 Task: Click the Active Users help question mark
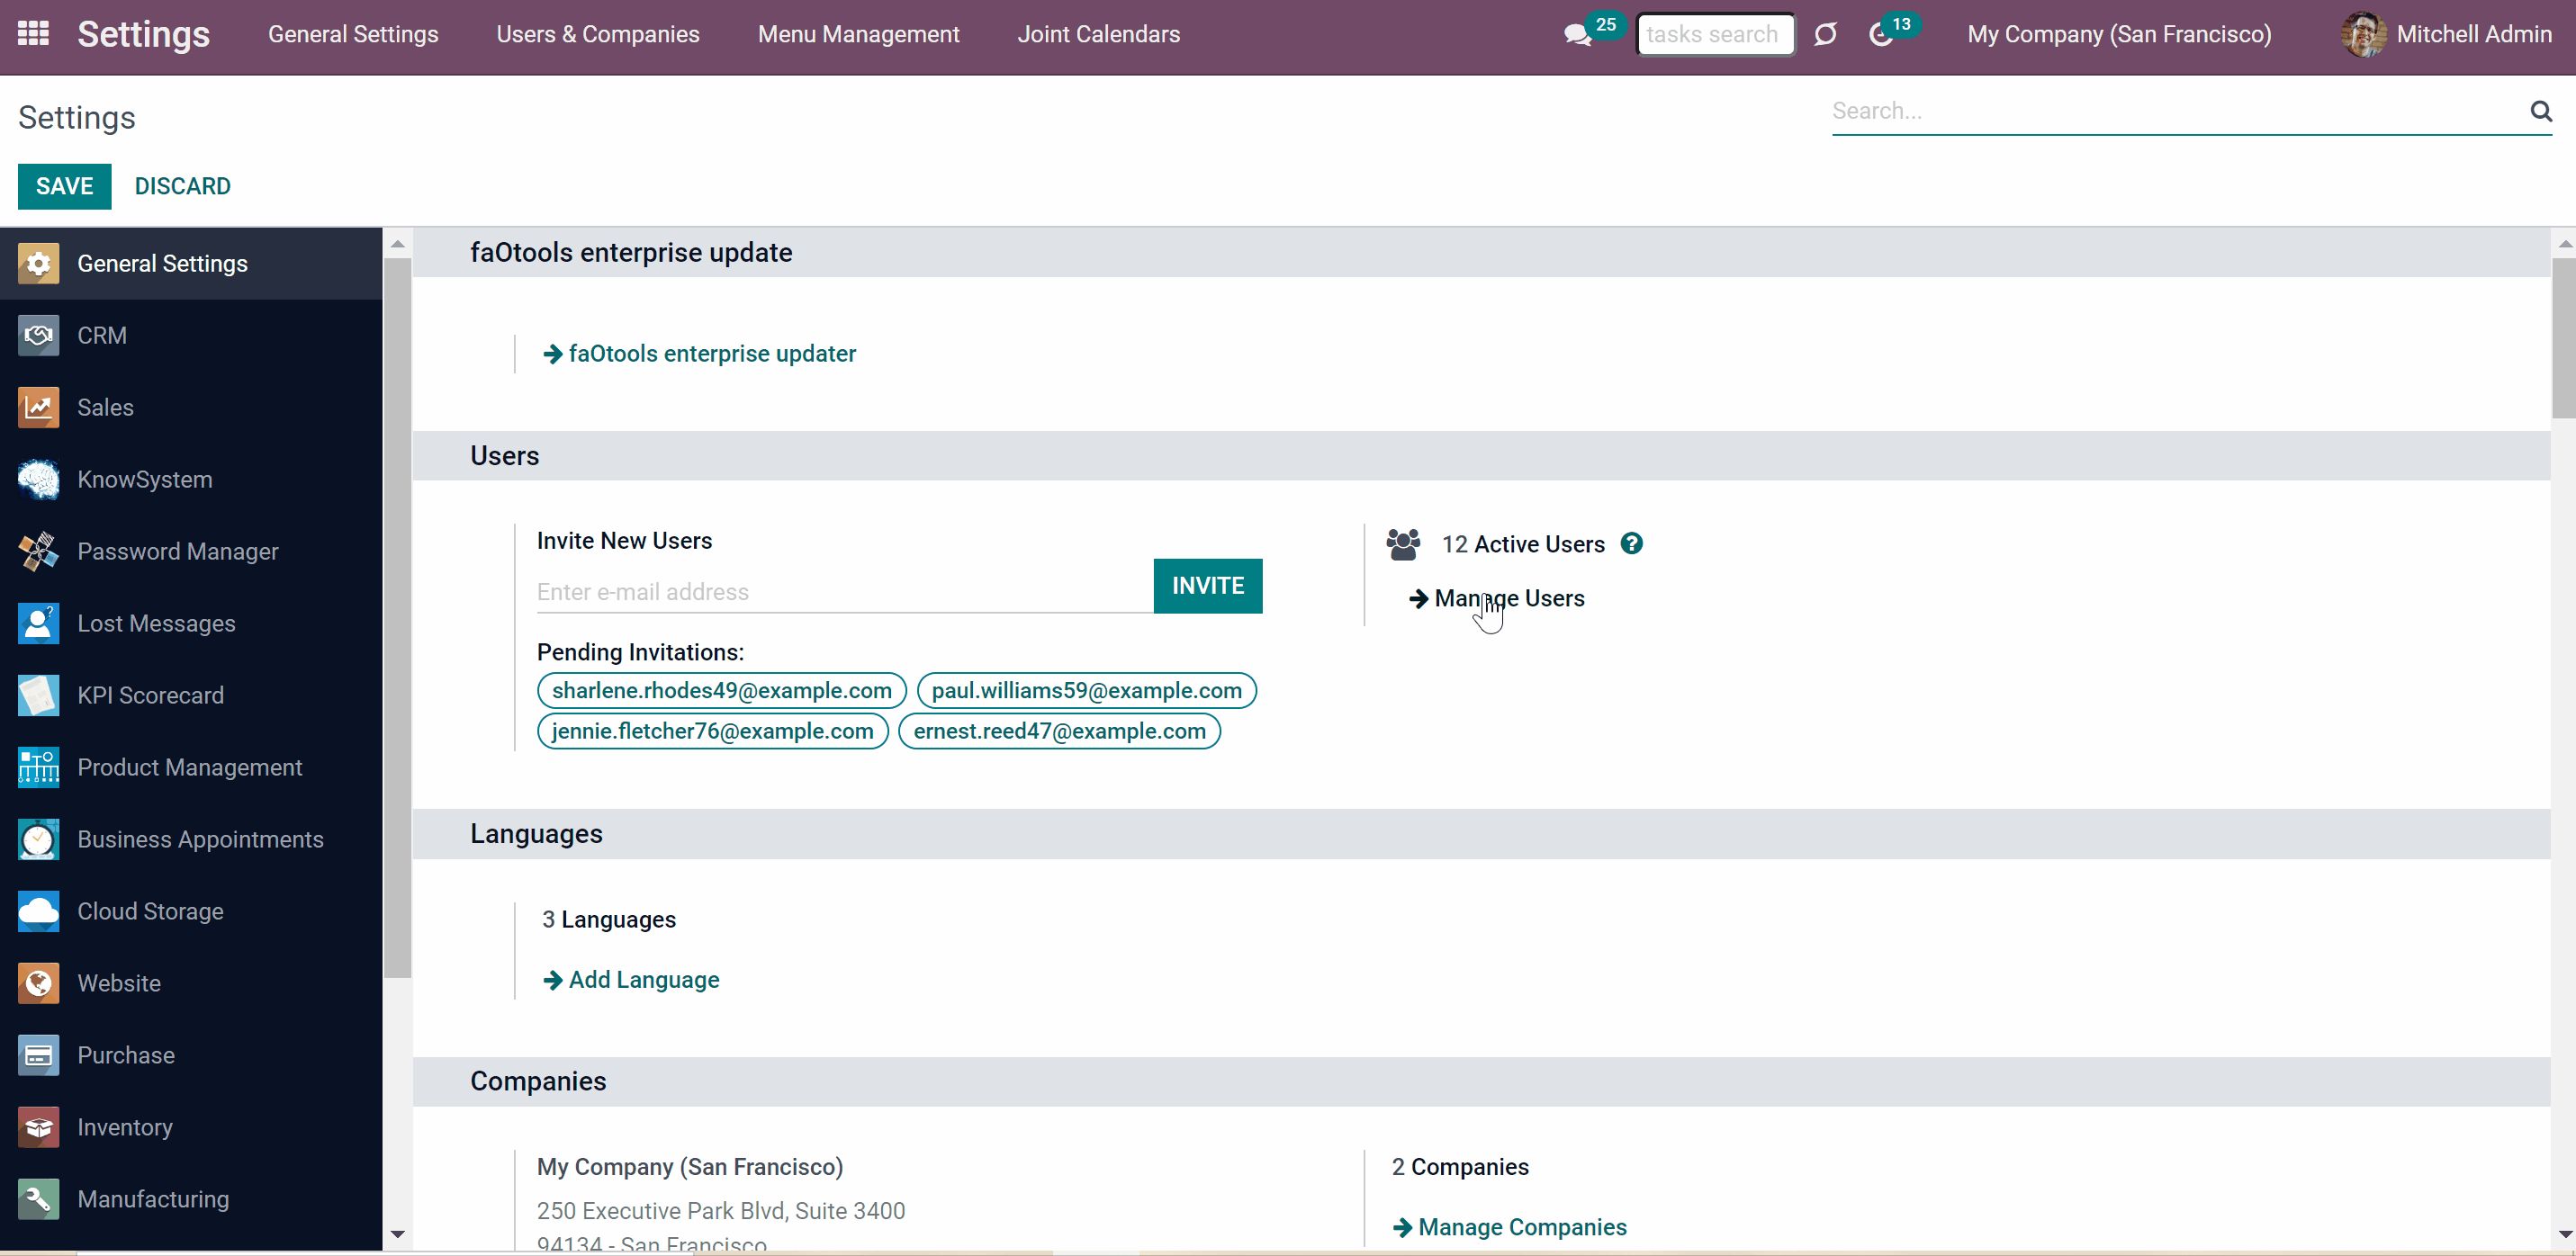[x=1631, y=543]
